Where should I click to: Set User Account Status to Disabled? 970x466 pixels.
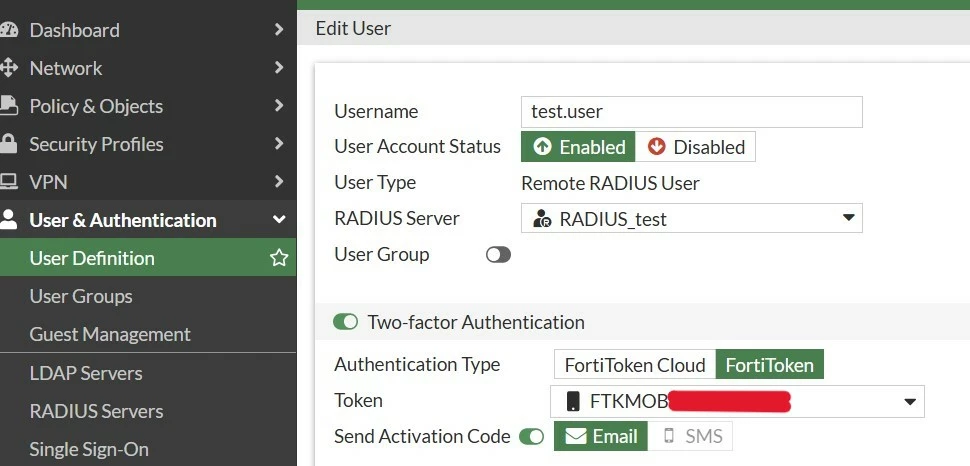695,147
